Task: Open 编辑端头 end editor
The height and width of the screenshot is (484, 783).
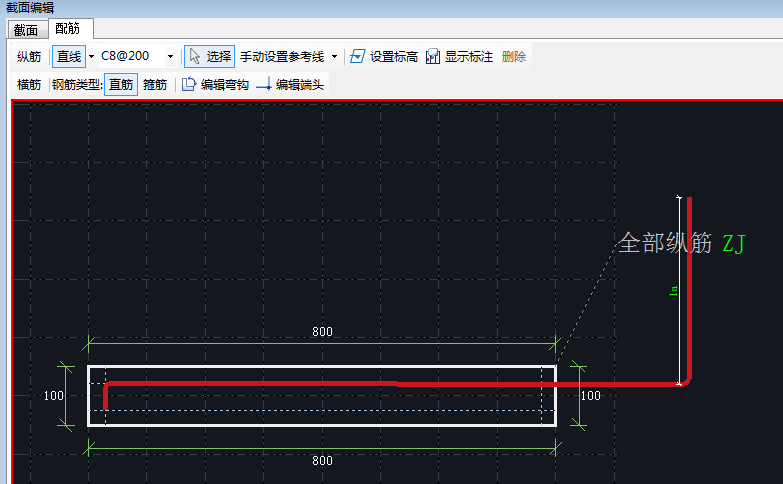Action: (290, 84)
